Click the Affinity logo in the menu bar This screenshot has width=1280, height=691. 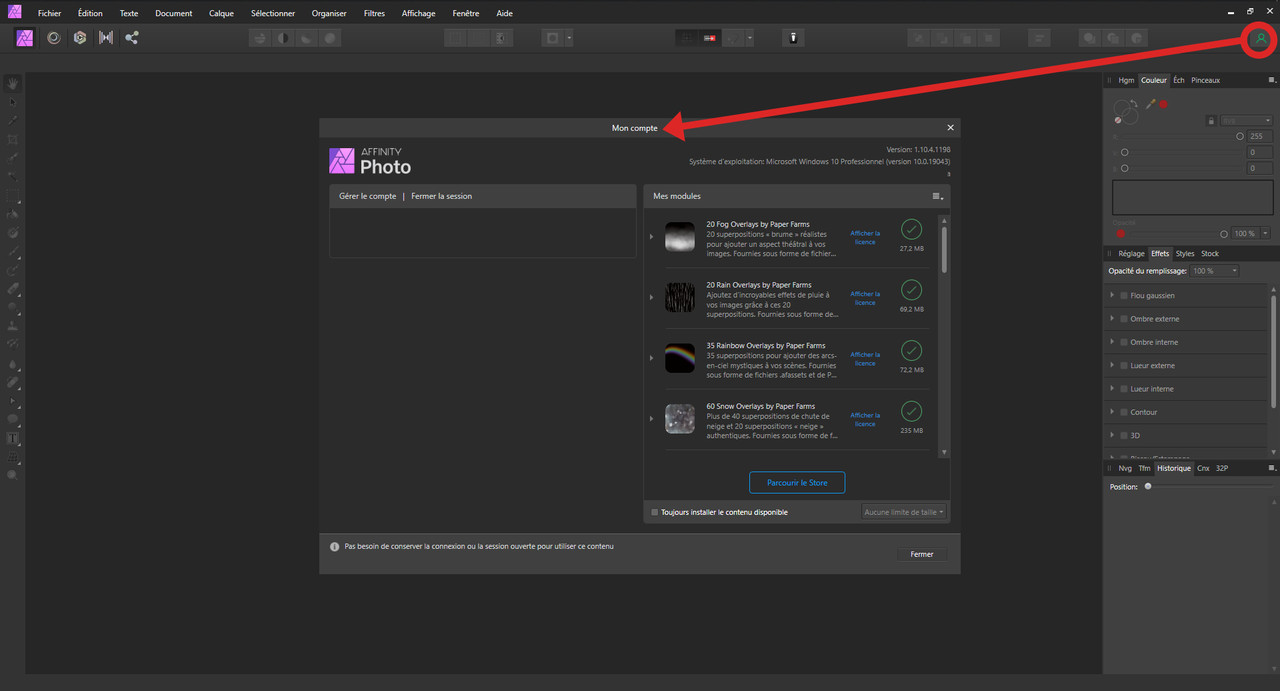pyautogui.click(x=14, y=12)
